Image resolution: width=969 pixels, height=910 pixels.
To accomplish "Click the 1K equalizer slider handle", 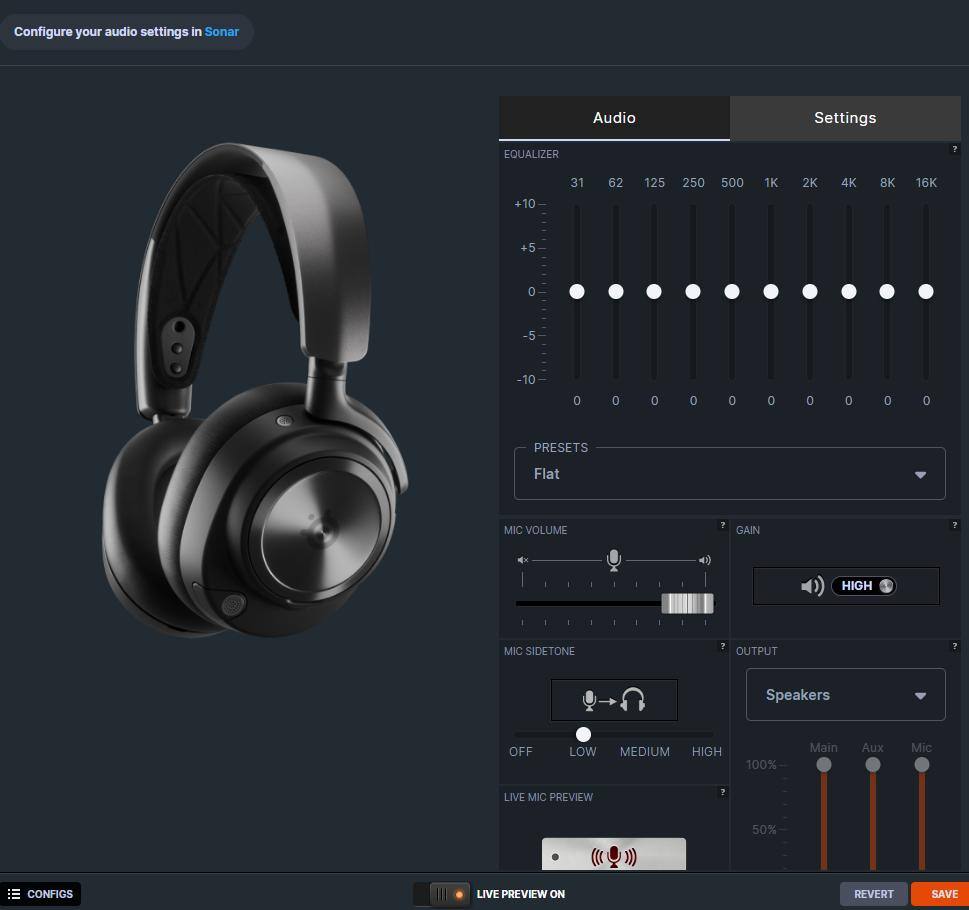I will (771, 291).
